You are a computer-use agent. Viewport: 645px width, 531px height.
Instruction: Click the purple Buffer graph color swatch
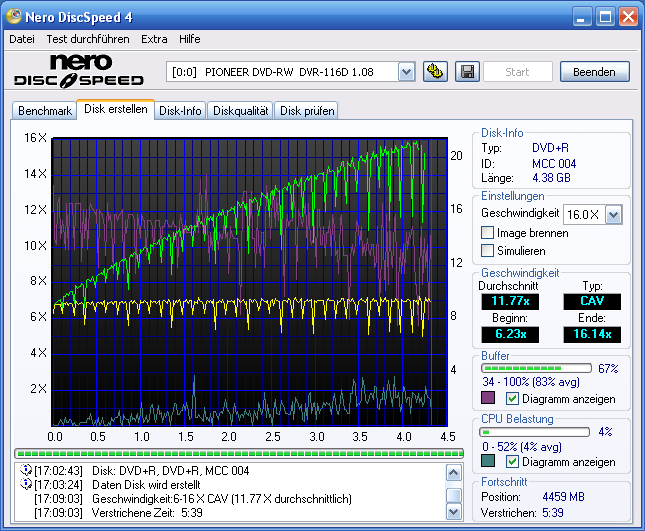pos(488,399)
